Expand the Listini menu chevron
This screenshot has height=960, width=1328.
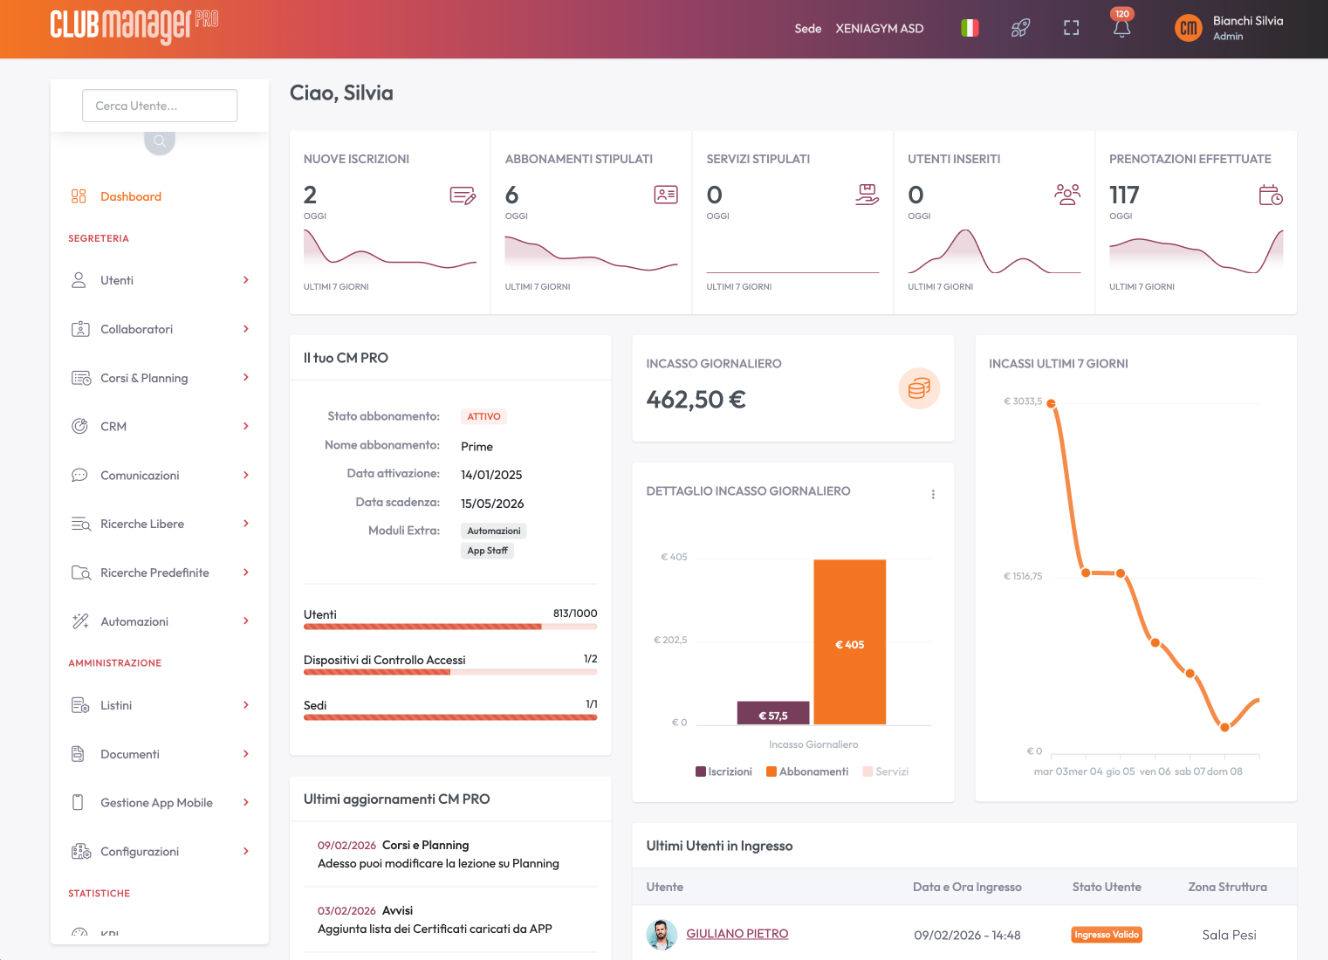[x=246, y=705]
